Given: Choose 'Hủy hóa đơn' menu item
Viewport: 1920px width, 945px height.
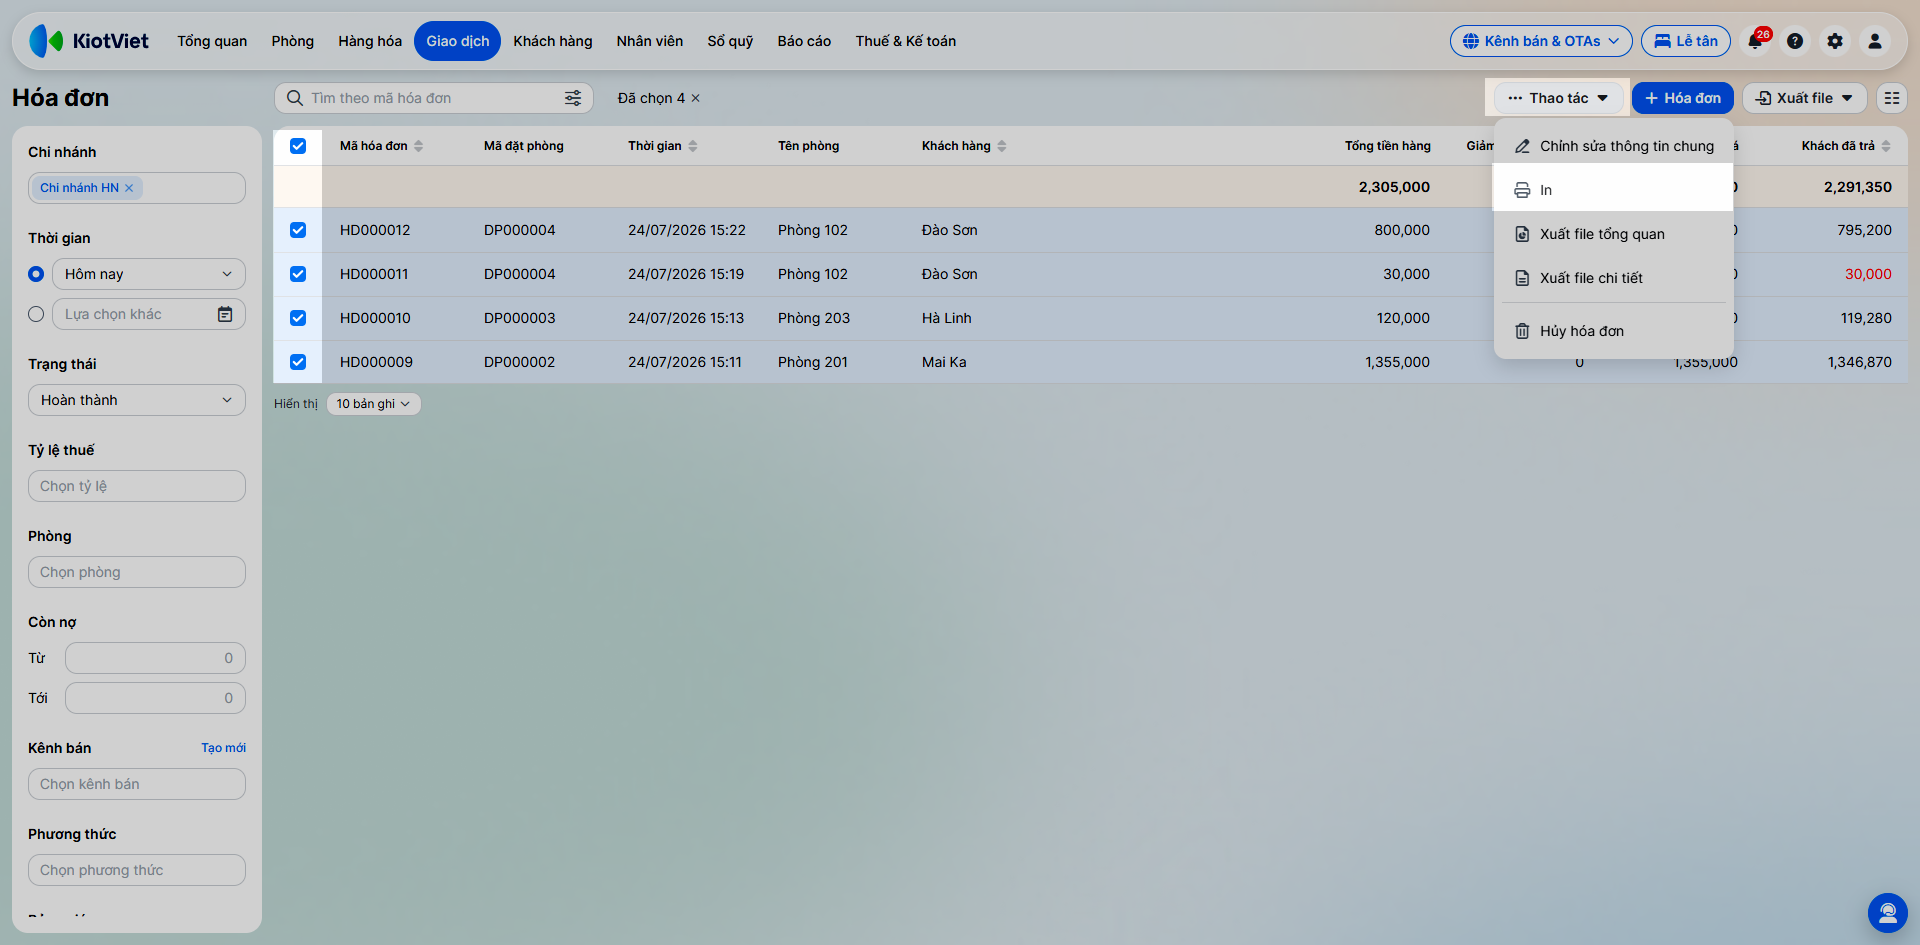Looking at the screenshot, I should (x=1613, y=331).
